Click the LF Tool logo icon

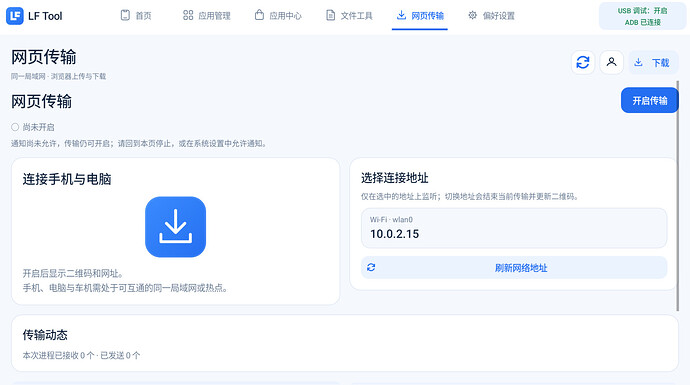15,16
